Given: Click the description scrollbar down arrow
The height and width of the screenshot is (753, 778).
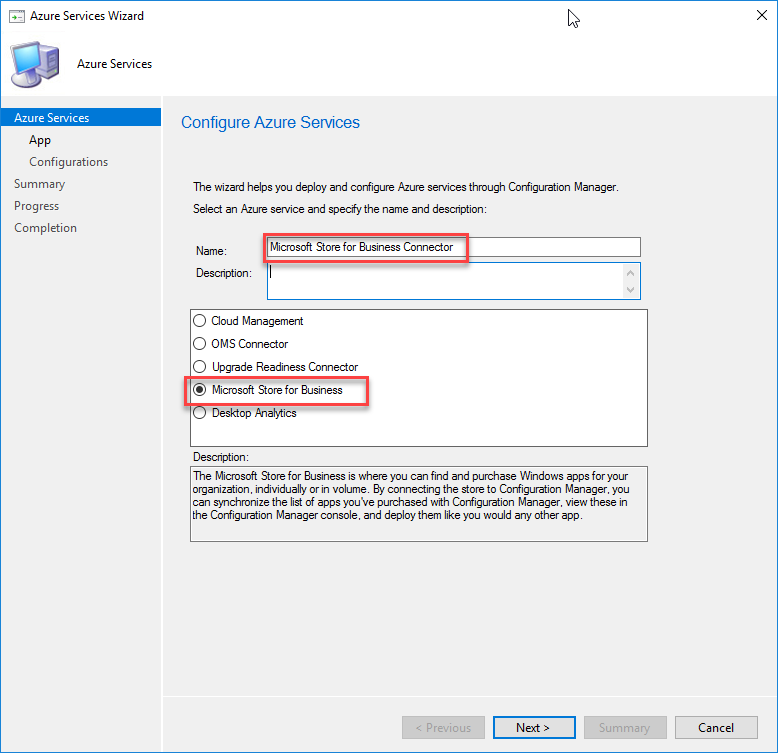Looking at the screenshot, I should (x=631, y=290).
